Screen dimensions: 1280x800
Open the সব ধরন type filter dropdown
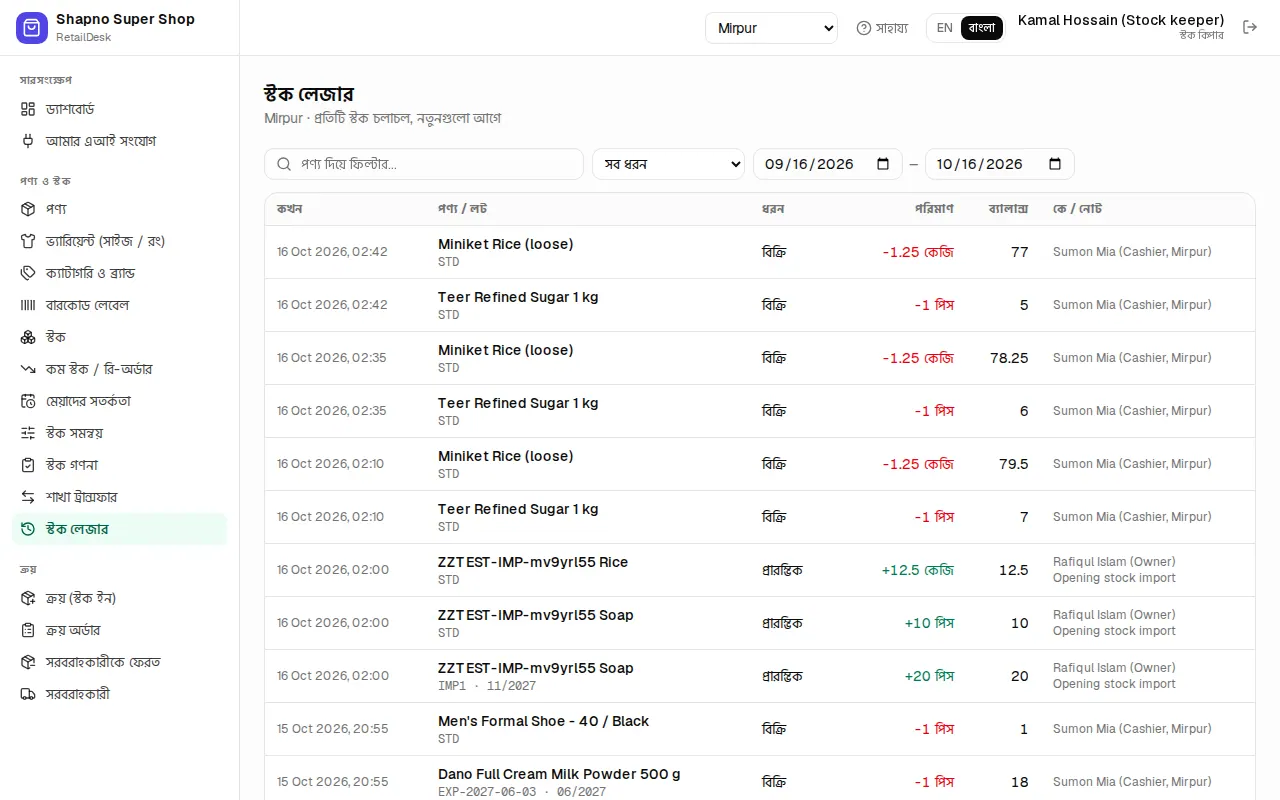tap(668, 164)
